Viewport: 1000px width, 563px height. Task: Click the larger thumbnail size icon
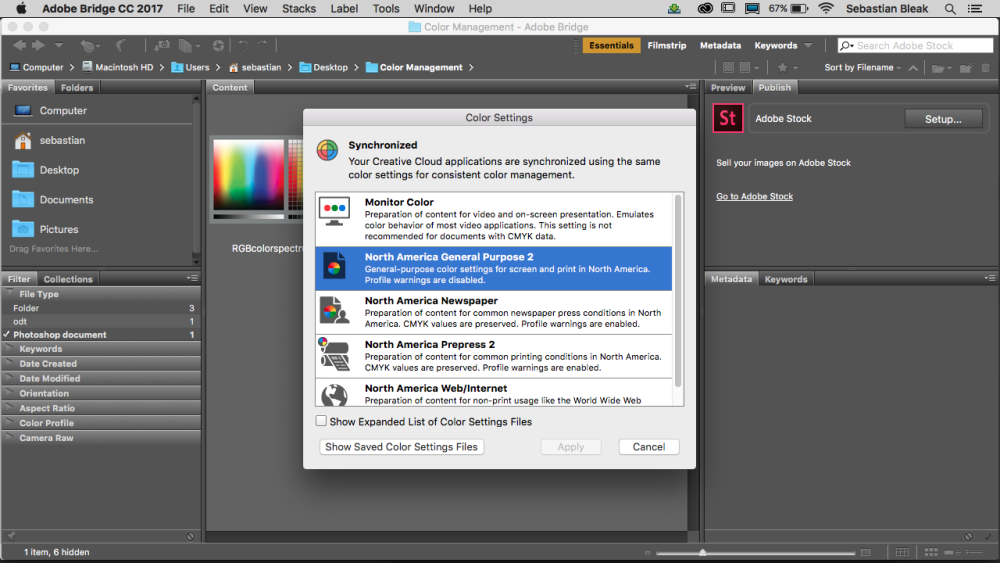[x=865, y=553]
